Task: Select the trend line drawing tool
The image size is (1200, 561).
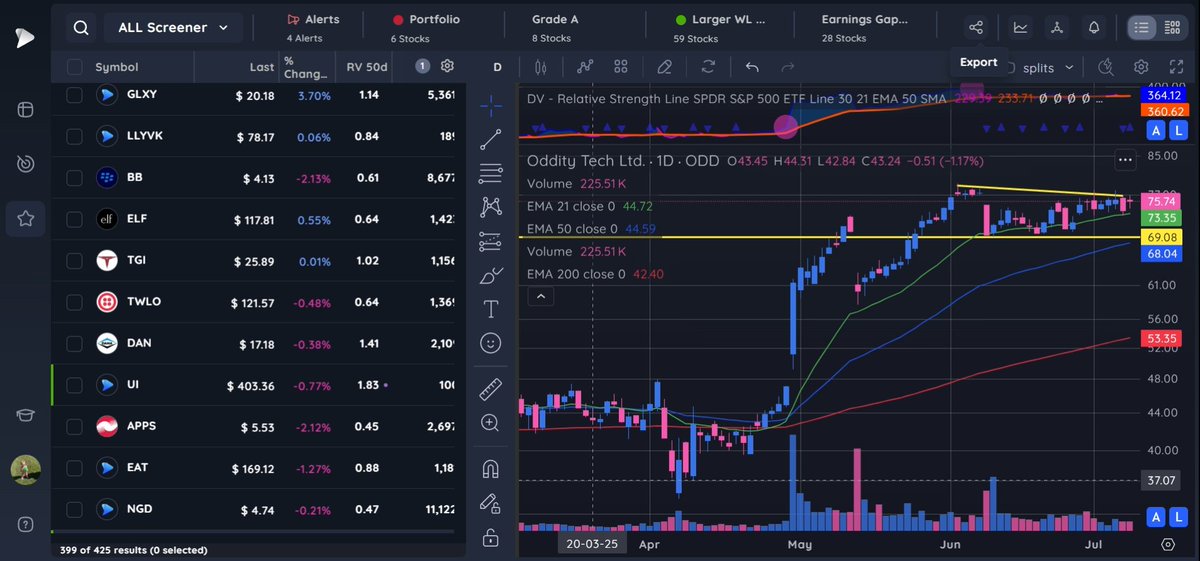Action: 491,139
